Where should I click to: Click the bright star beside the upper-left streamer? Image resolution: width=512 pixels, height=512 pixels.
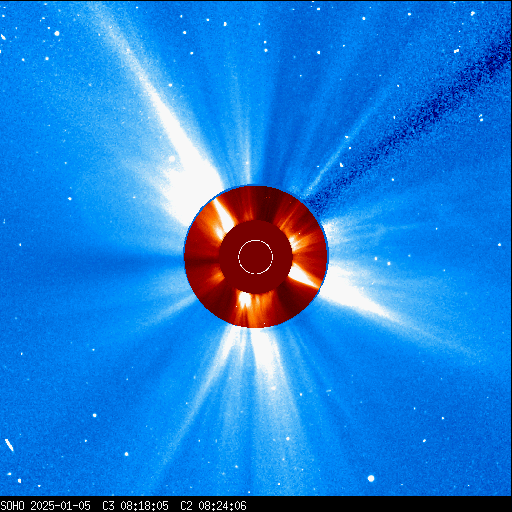(x=172, y=159)
